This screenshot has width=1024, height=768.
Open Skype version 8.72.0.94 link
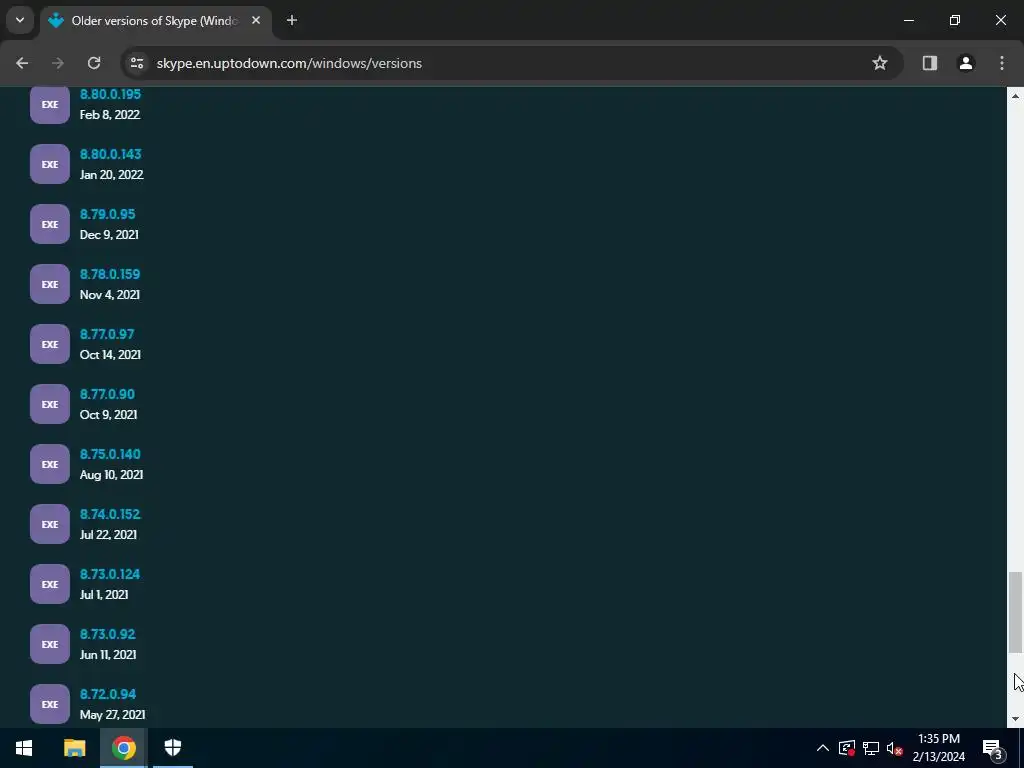click(x=108, y=695)
